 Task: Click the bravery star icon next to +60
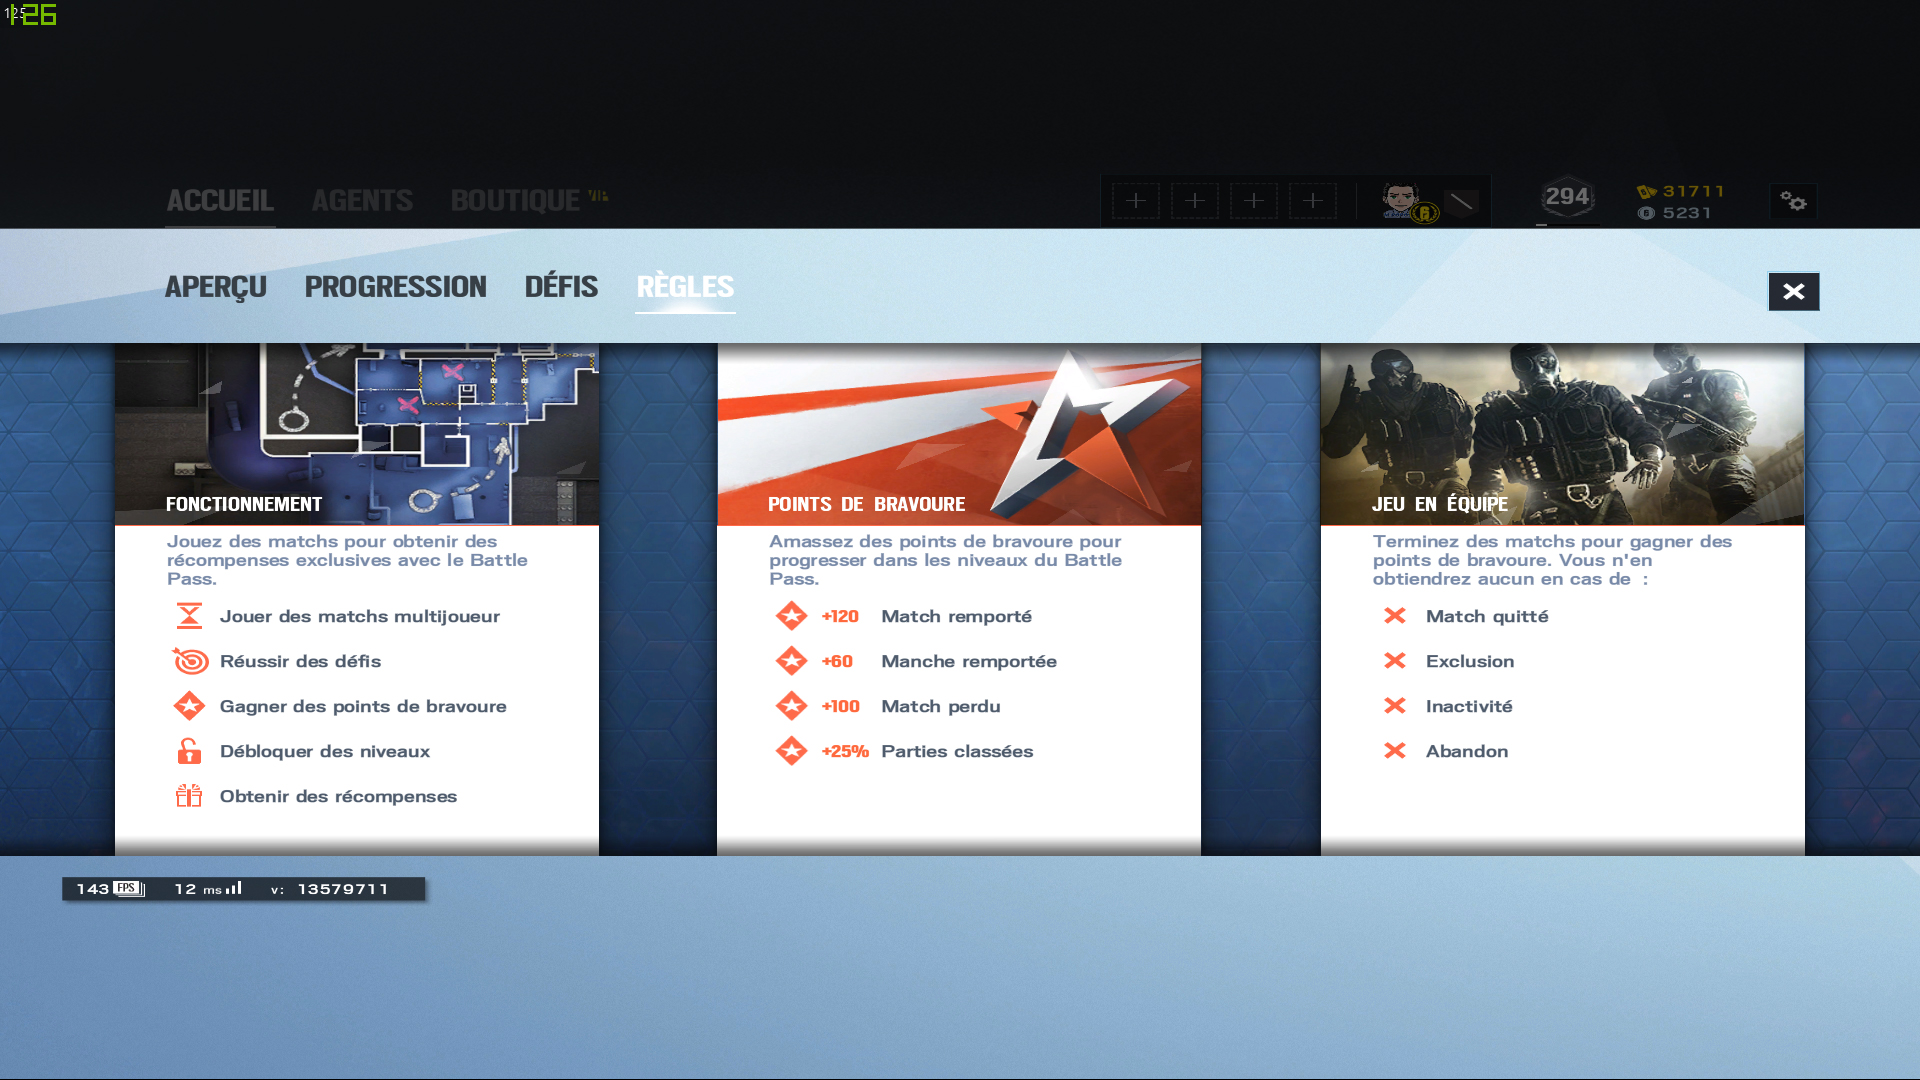click(791, 661)
